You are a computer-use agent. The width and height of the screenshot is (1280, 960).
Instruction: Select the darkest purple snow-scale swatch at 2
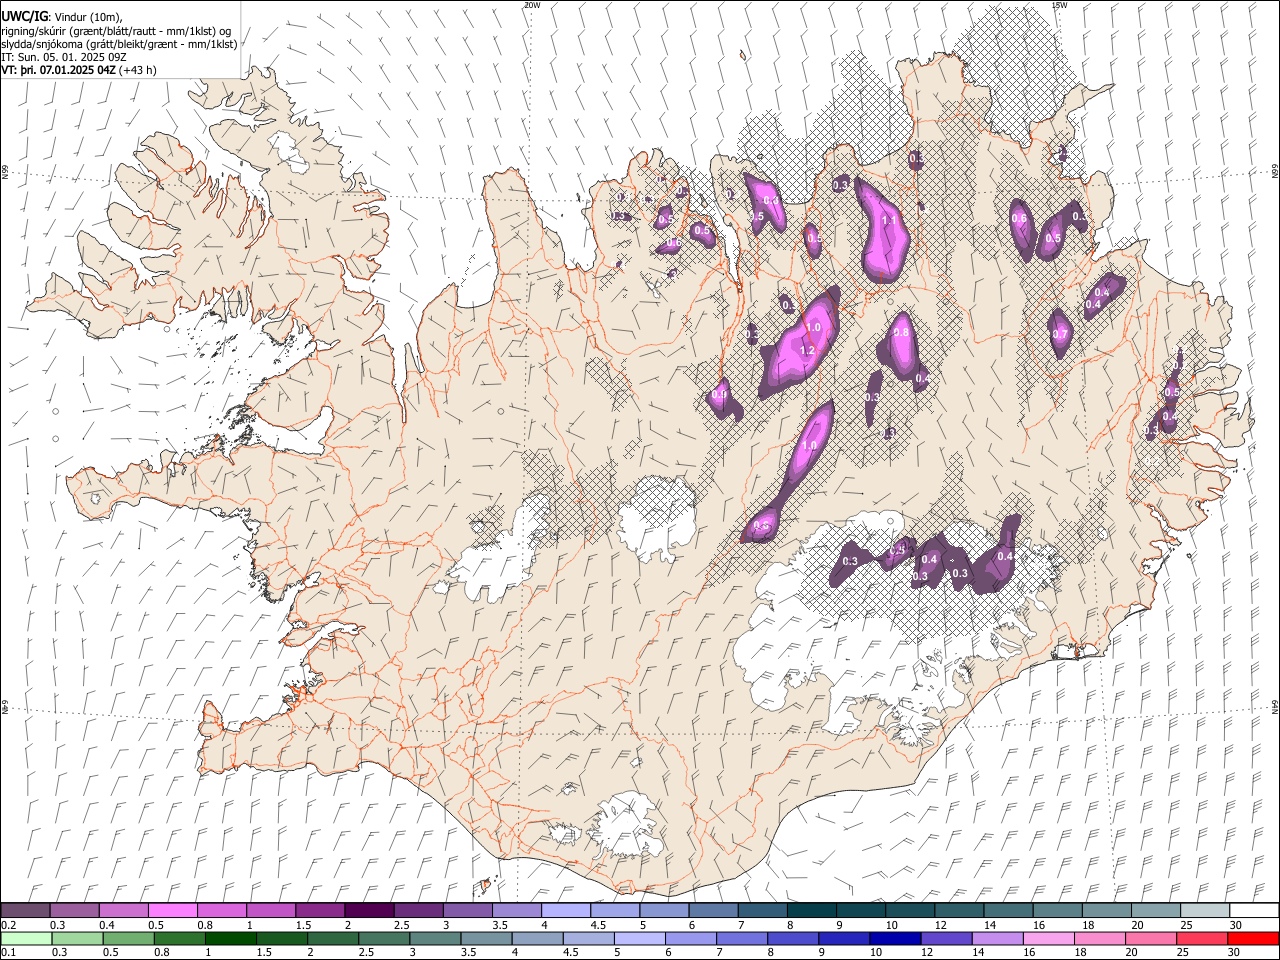pyautogui.click(x=369, y=911)
